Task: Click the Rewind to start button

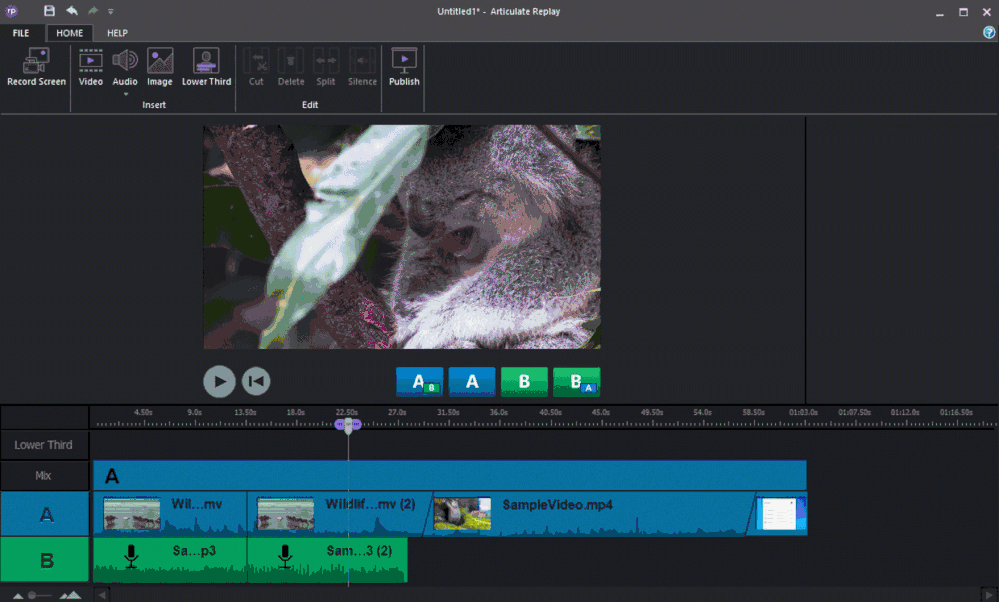Action: tap(256, 381)
